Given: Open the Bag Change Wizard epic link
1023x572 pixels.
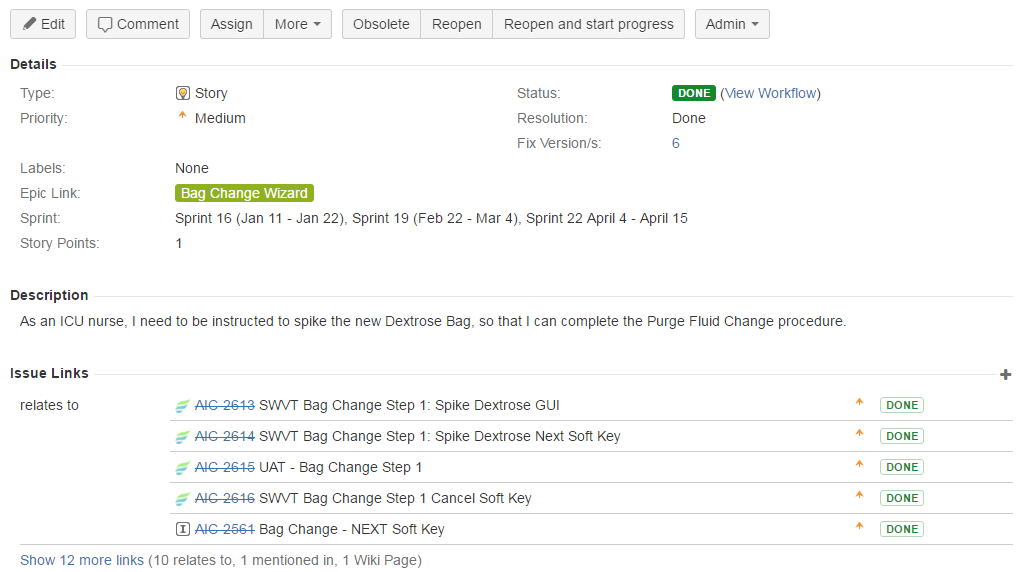Looking at the screenshot, I should tap(244, 193).
